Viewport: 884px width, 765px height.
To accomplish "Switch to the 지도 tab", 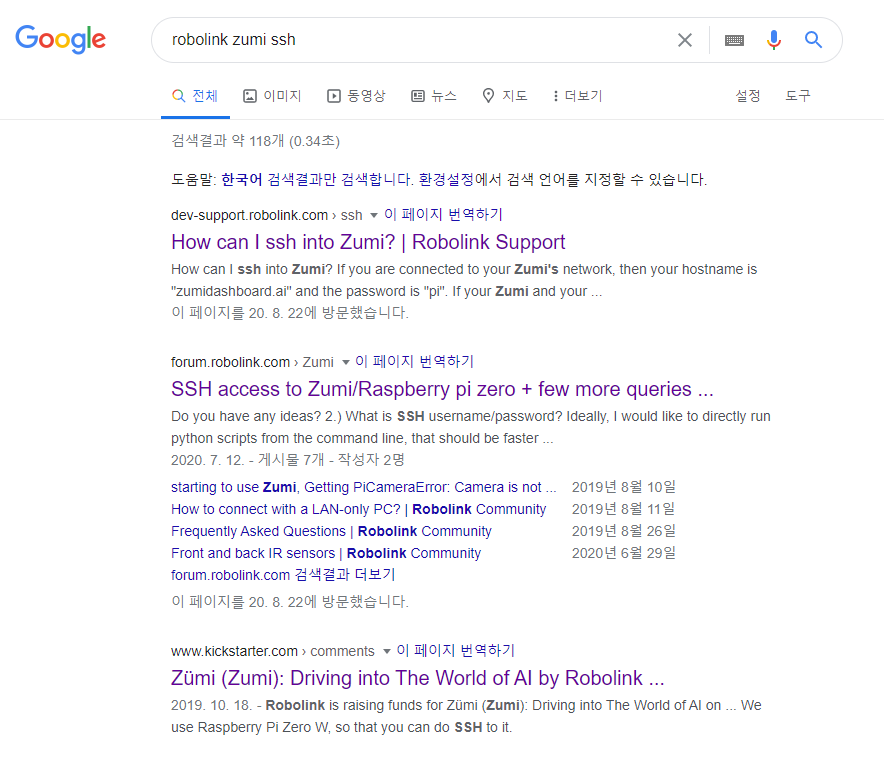I will [x=505, y=96].
